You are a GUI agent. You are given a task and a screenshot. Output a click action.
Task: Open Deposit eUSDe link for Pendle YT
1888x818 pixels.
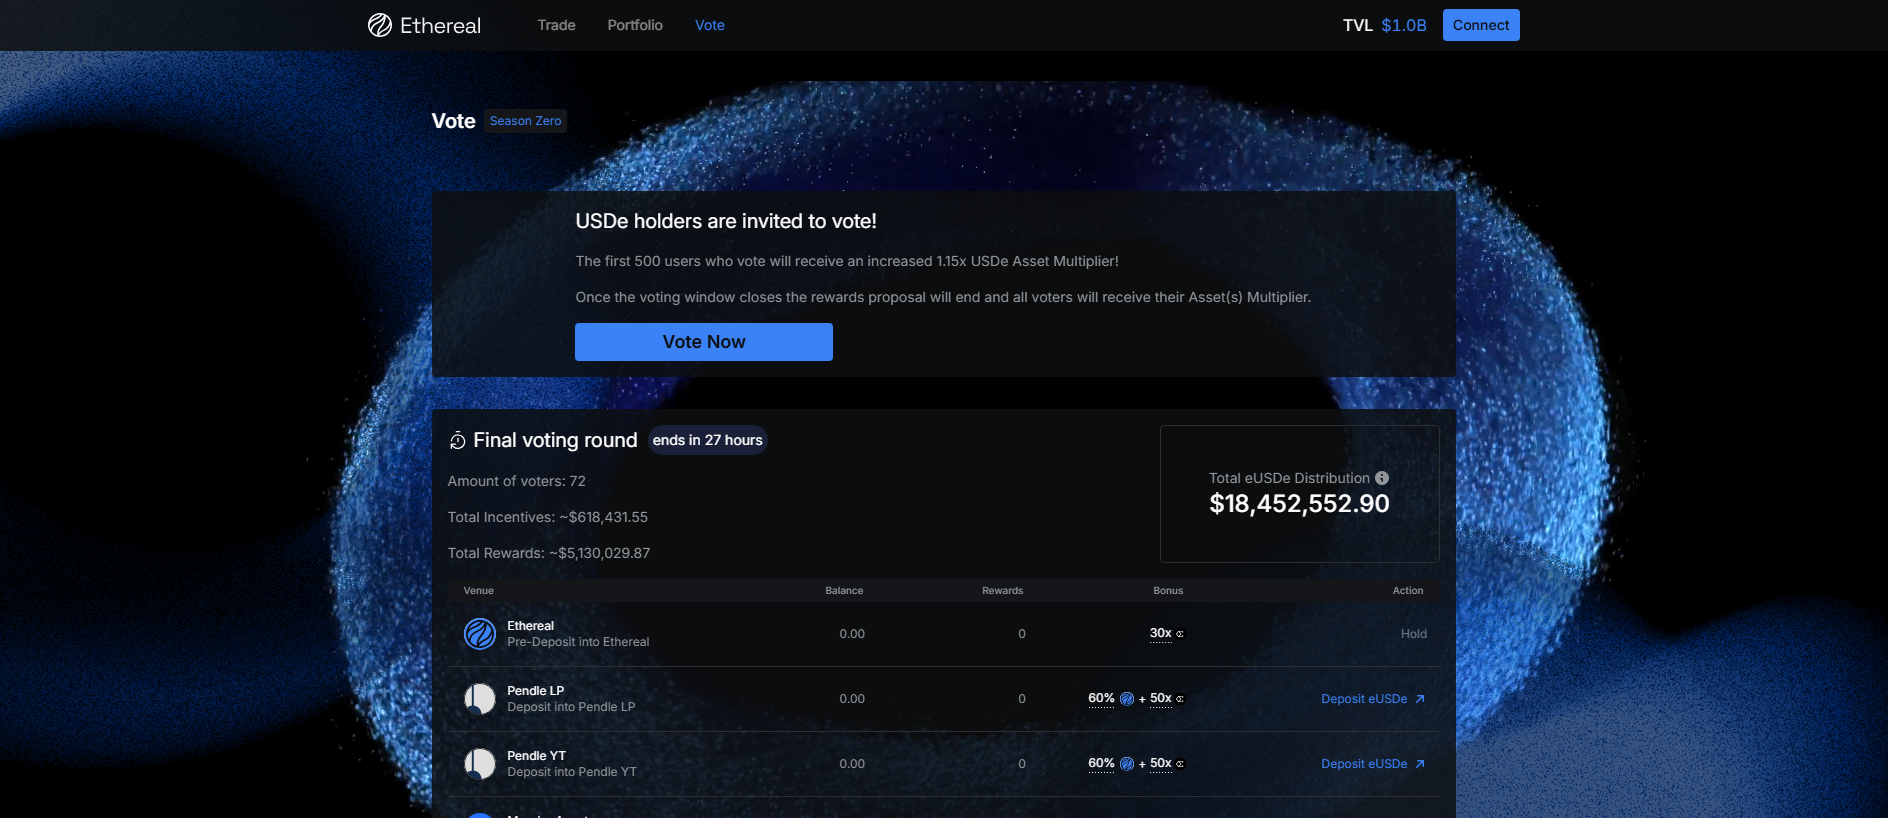coord(1373,764)
